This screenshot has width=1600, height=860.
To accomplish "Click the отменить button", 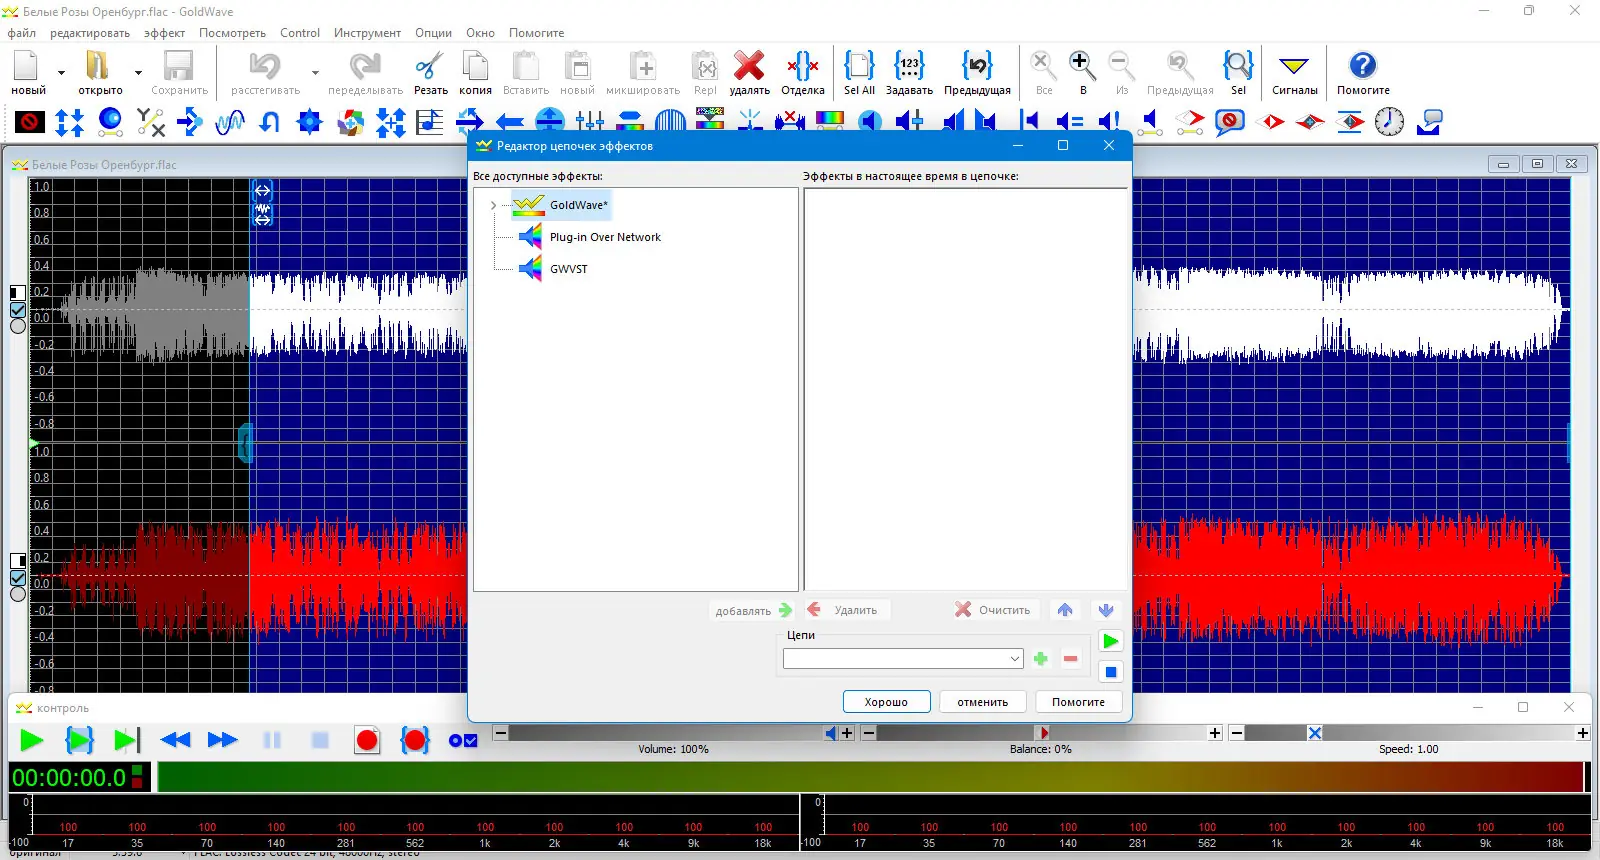I will pos(982,702).
